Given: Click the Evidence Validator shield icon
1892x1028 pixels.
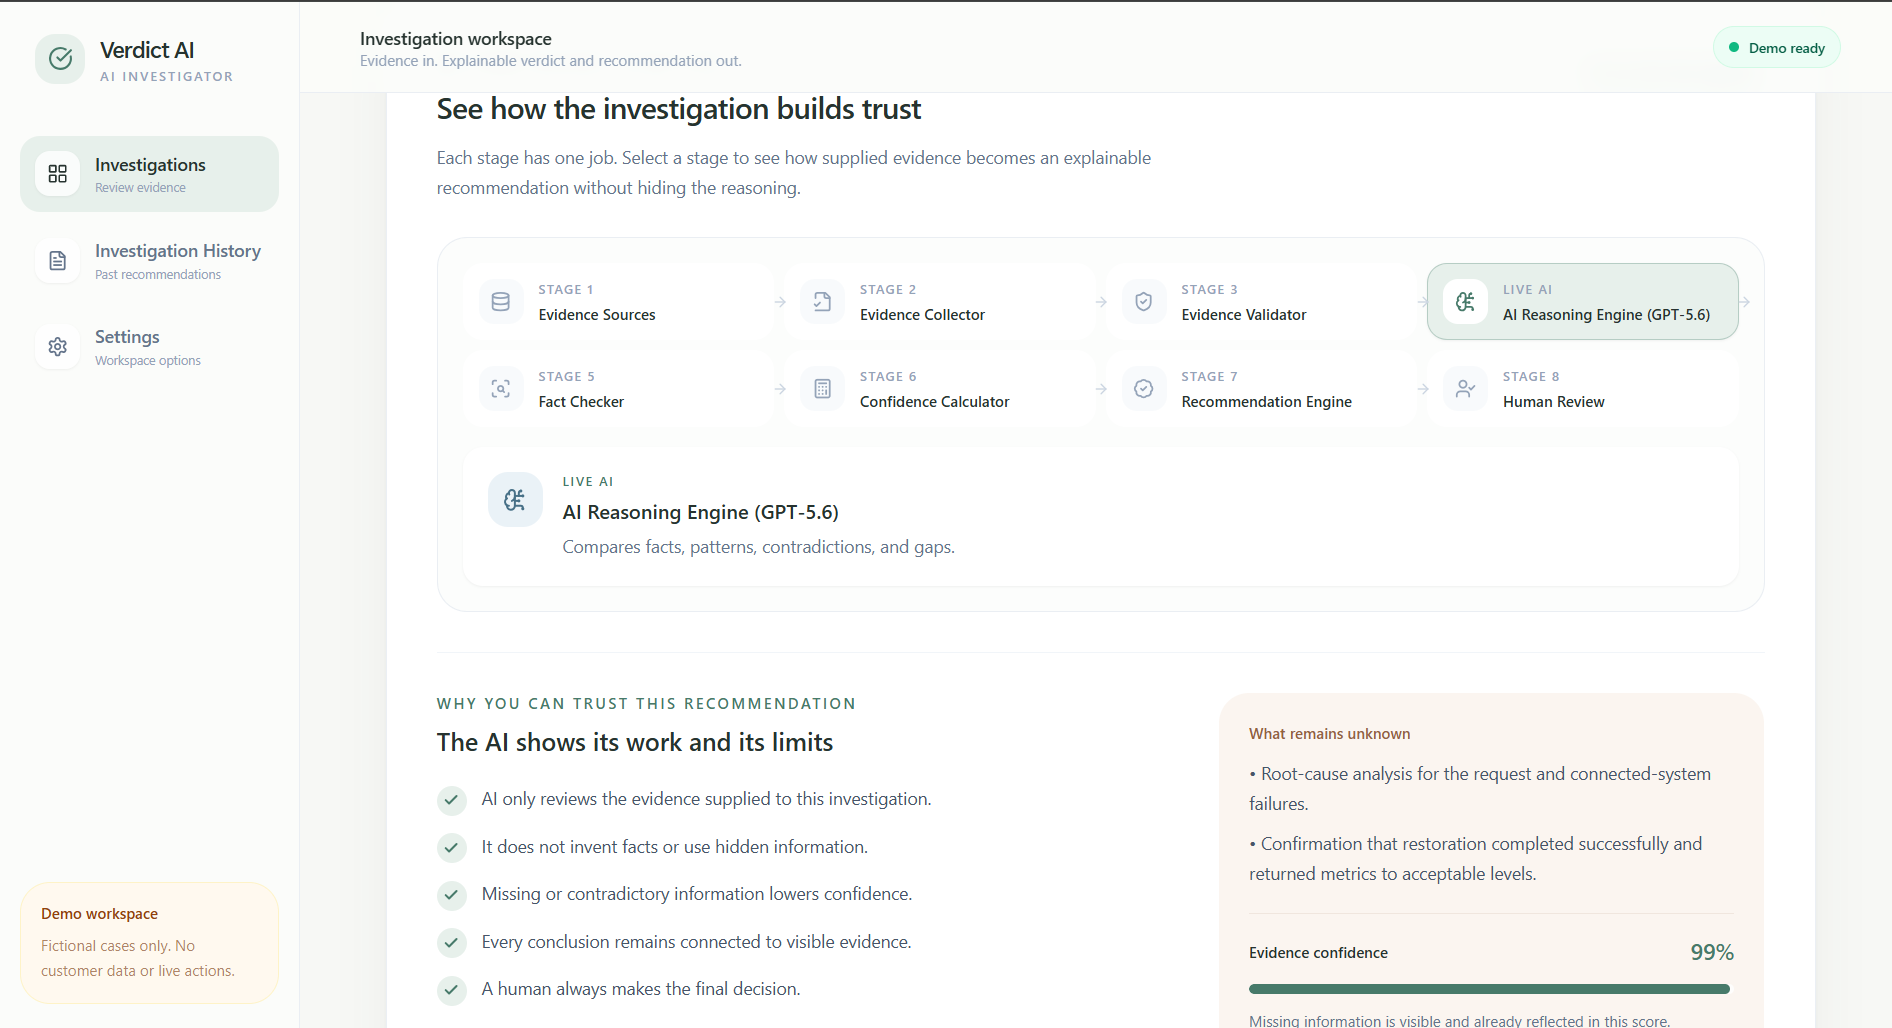Looking at the screenshot, I should (x=1144, y=302).
